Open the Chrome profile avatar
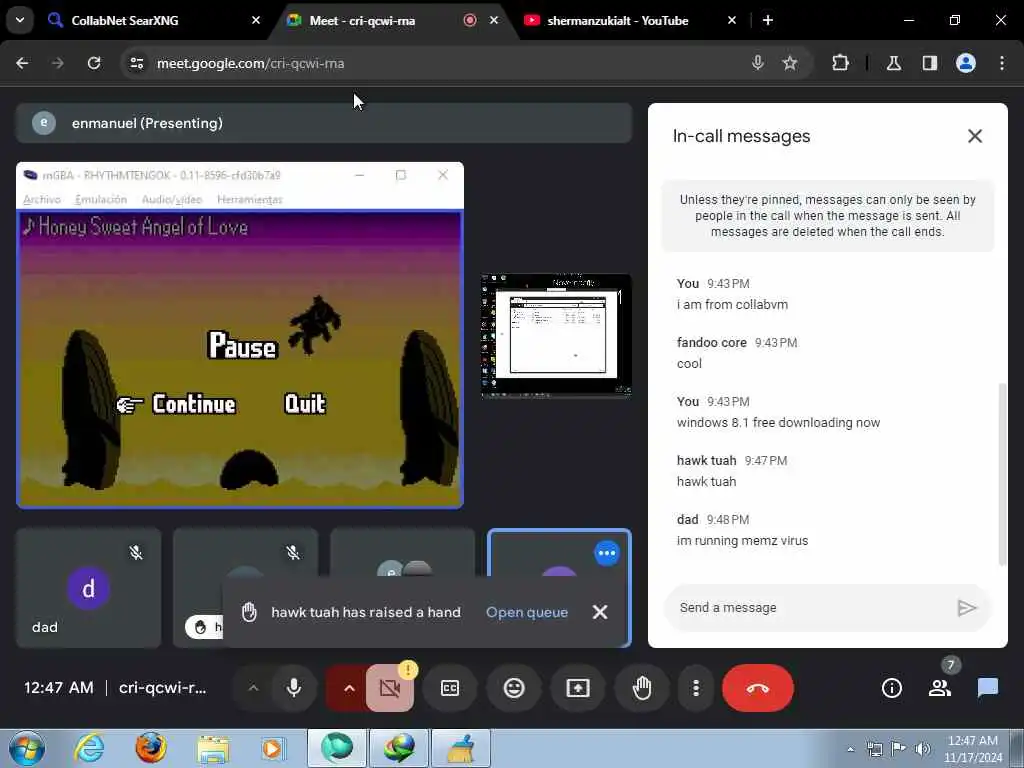This screenshot has width=1024, height=768. (x=966, y=63)
